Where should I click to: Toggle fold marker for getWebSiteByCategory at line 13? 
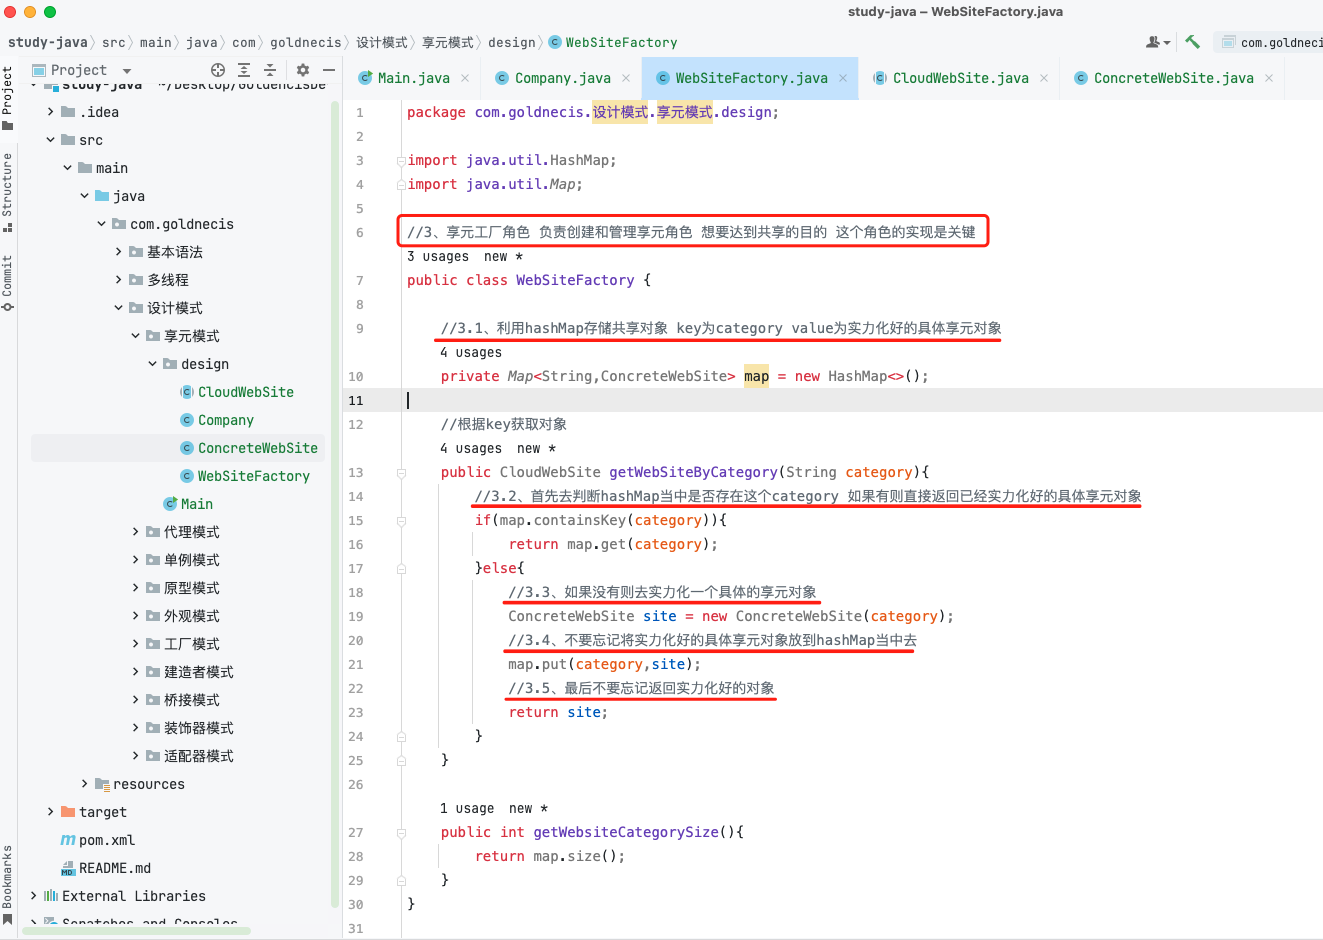401,472
